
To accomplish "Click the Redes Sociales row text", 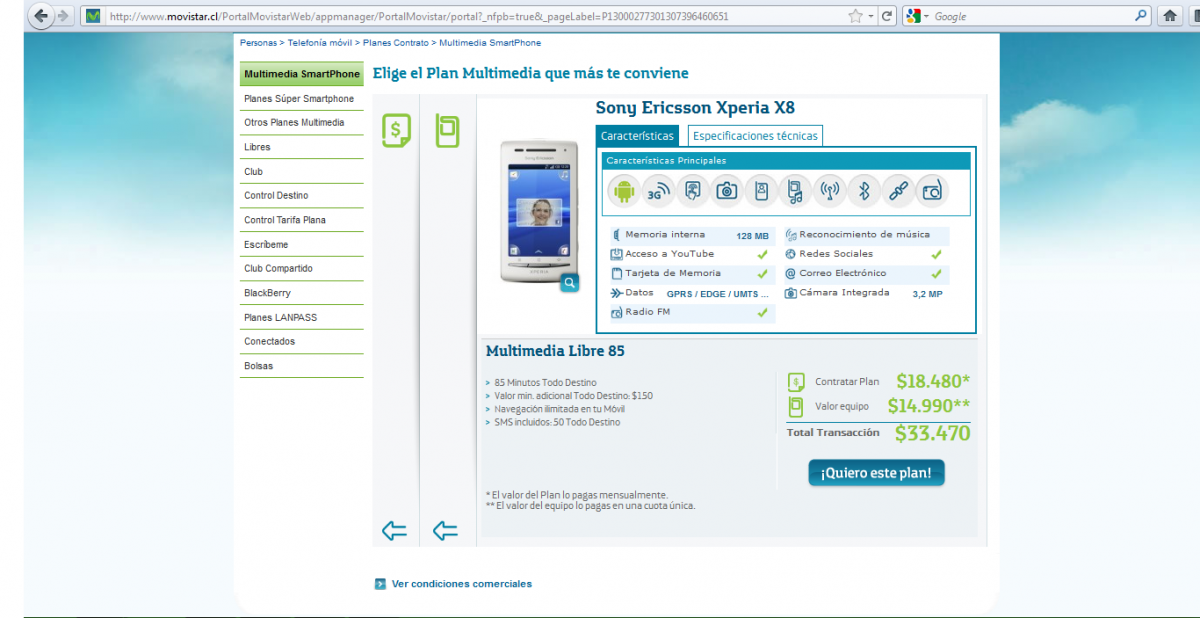I will pyautogui.click(x=836, y=254).
